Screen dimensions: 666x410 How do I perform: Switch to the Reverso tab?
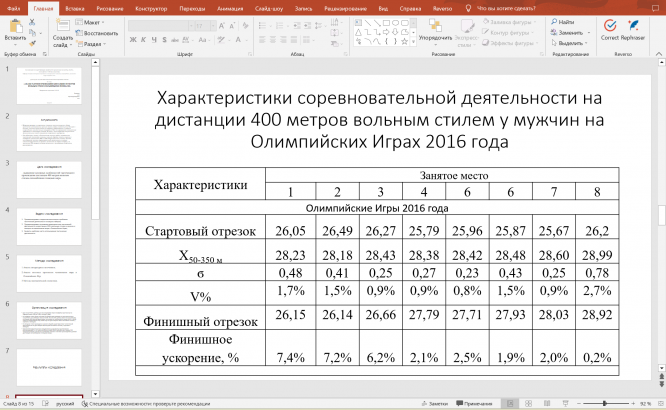442,8
